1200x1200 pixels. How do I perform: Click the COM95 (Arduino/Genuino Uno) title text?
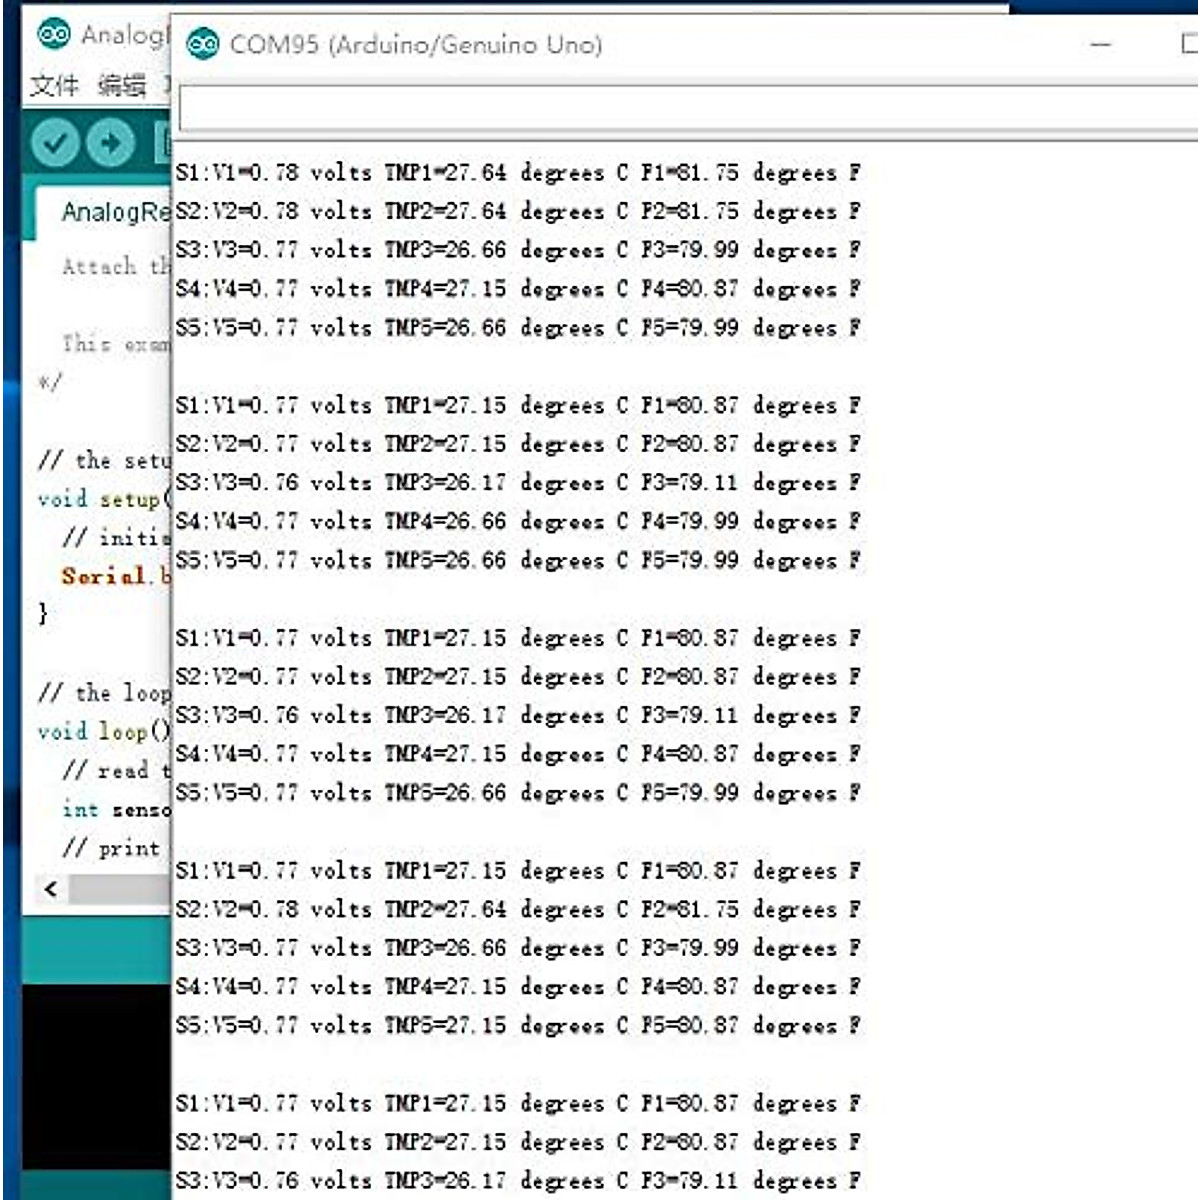(416, 45)
